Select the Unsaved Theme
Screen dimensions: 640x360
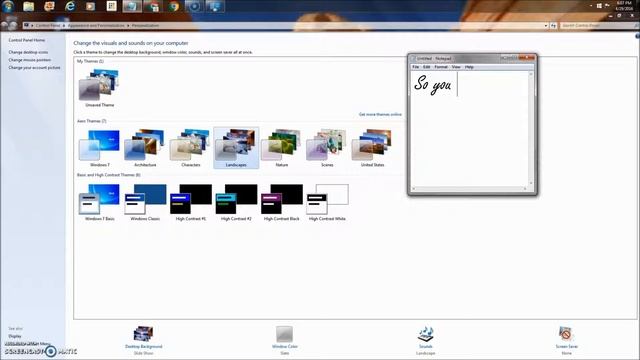[x=100, y=88]
